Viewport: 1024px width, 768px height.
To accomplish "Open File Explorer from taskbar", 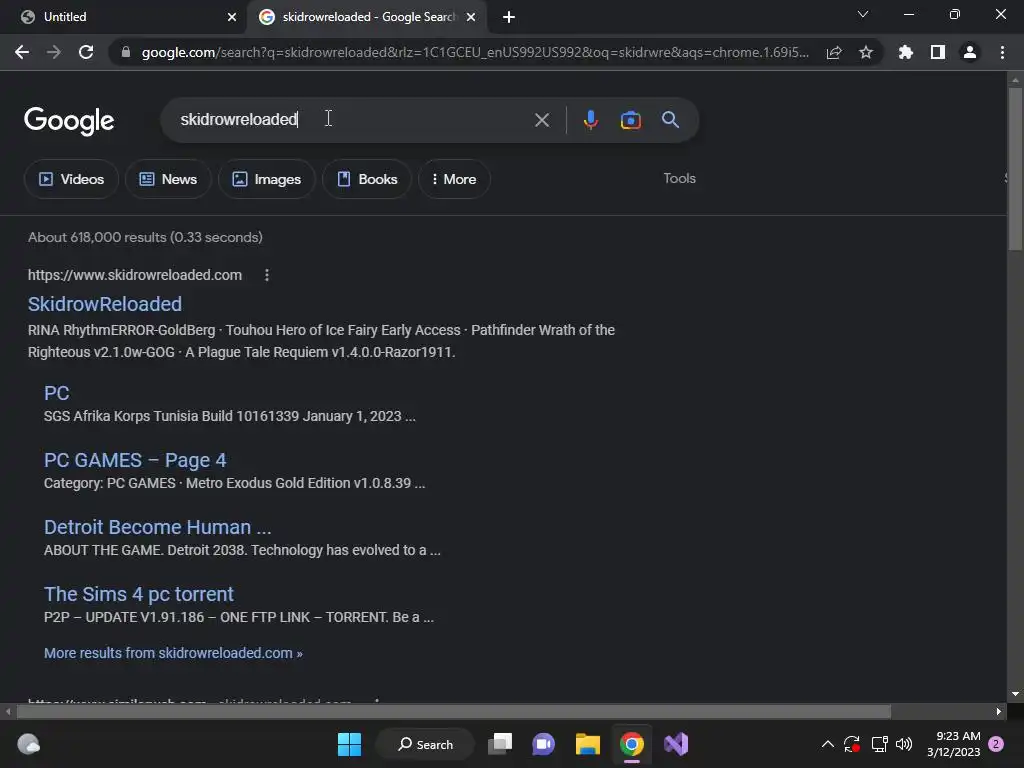I will (587, 744).
